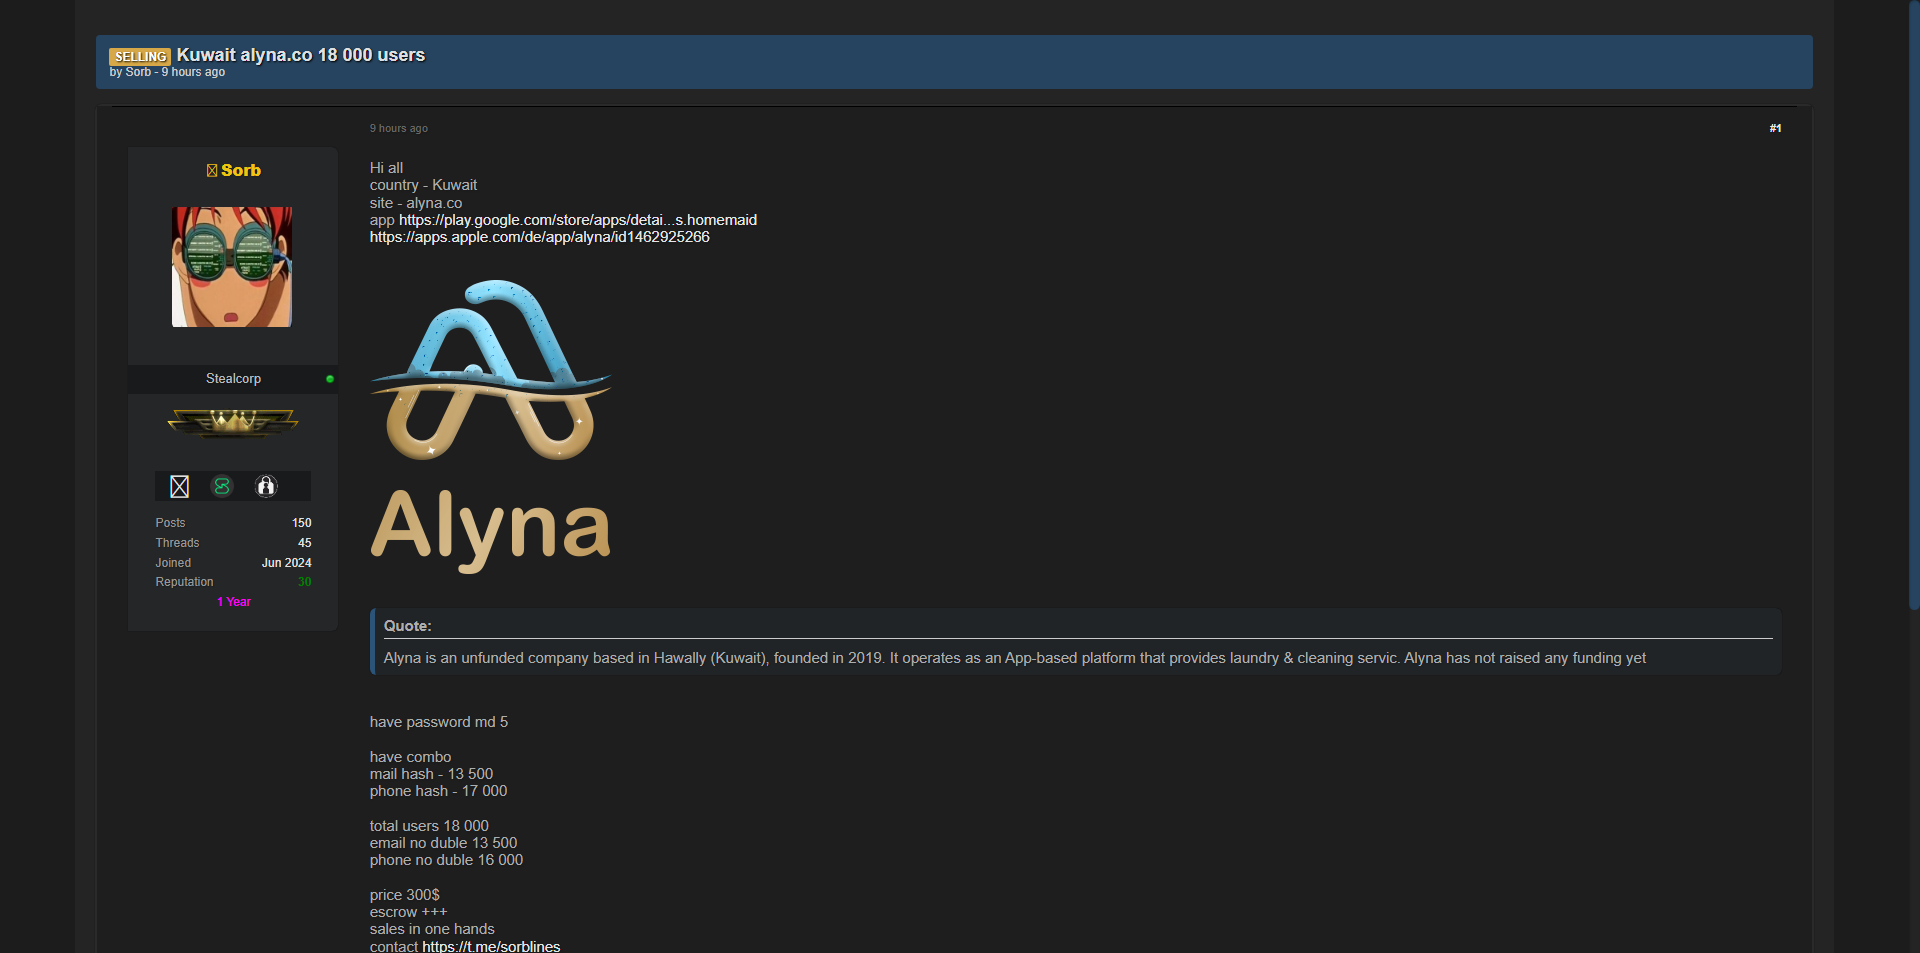The width and height of the screenshot is (1920, 953).
Task: Open the apps.apple.com Alyna link
Action: 539,237
